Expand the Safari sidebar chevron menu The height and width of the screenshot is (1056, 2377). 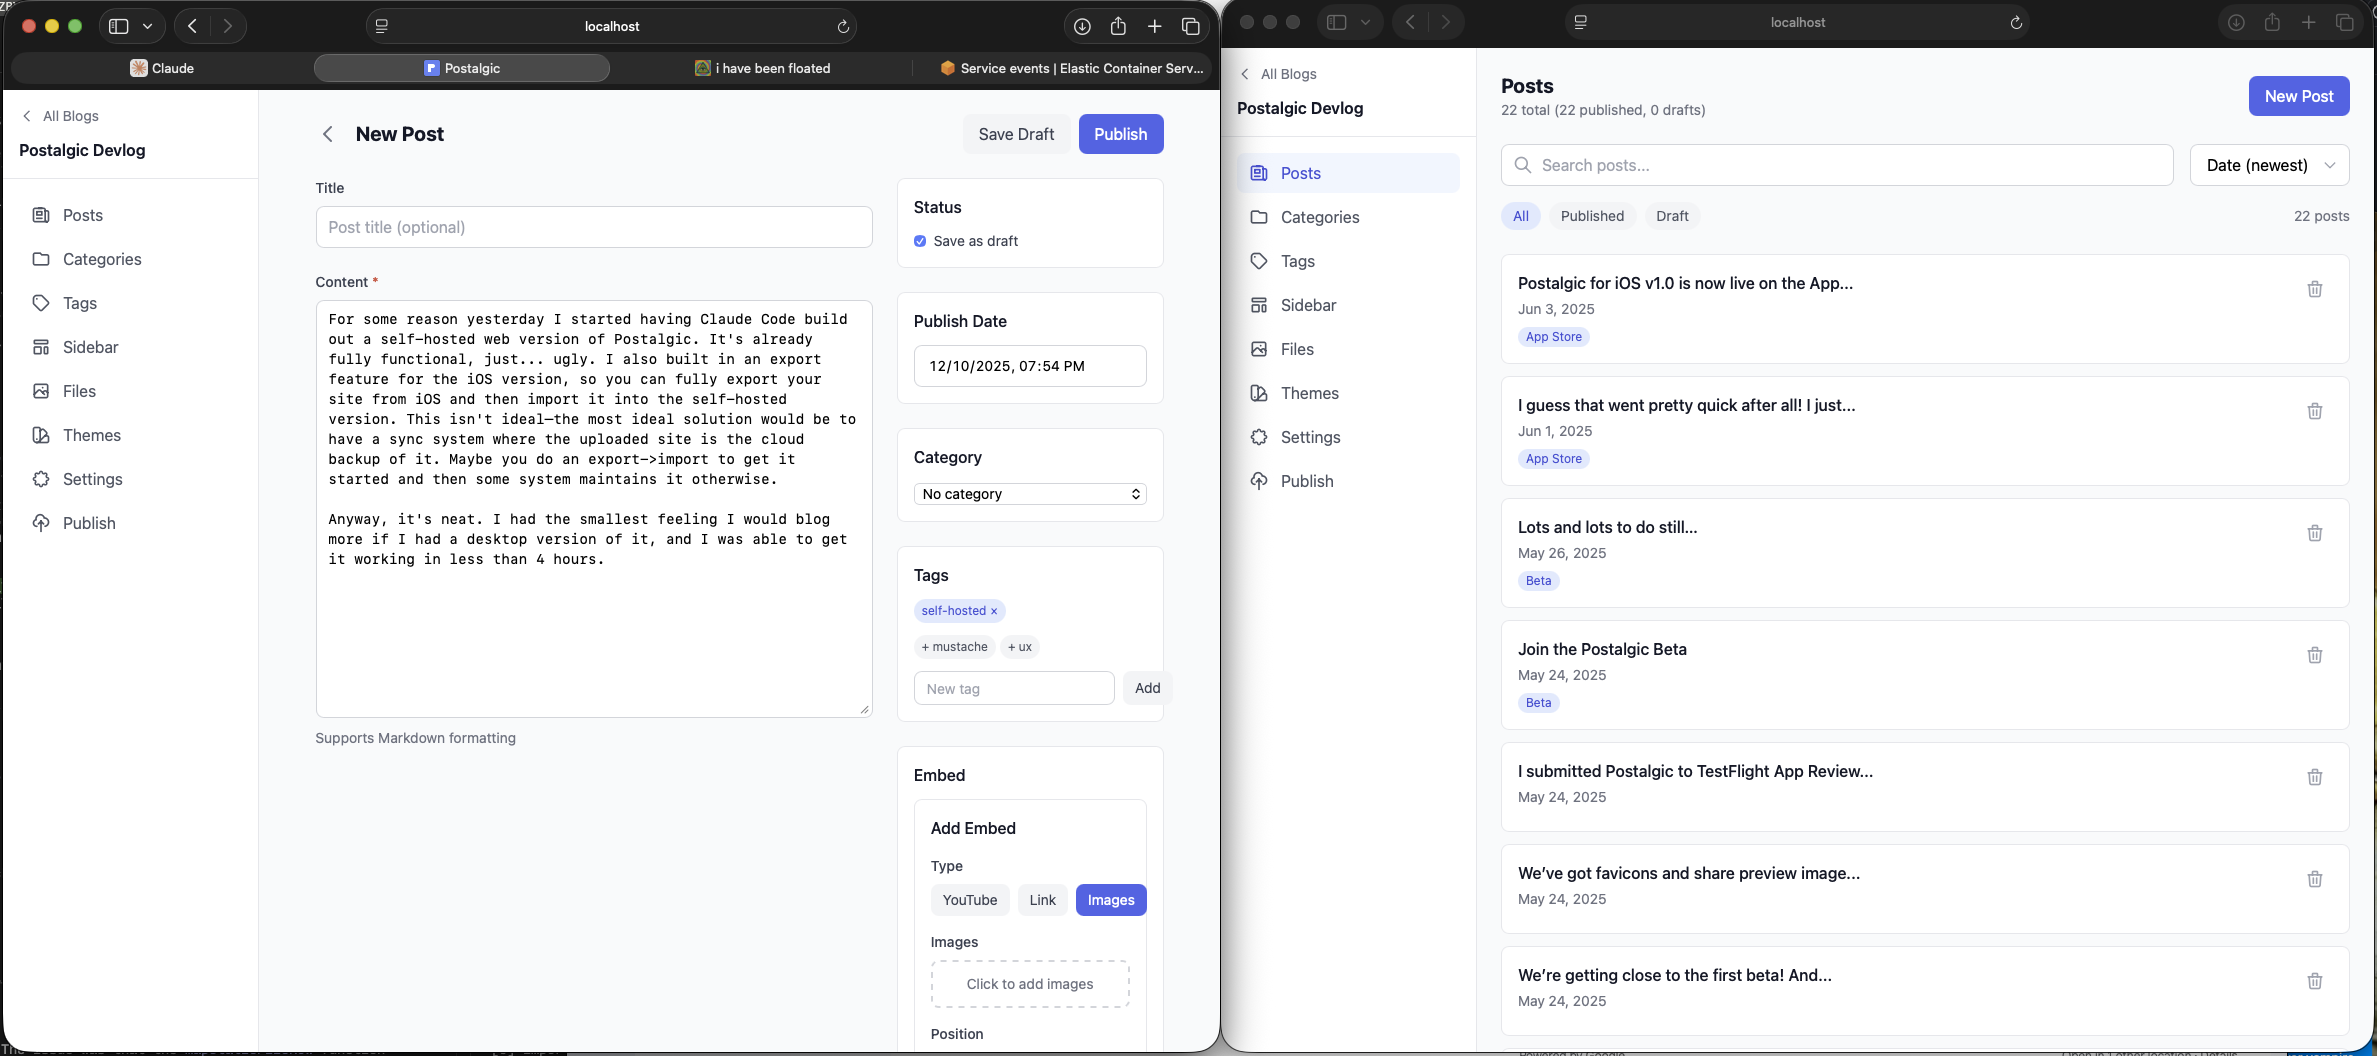[x=148, y=26]
